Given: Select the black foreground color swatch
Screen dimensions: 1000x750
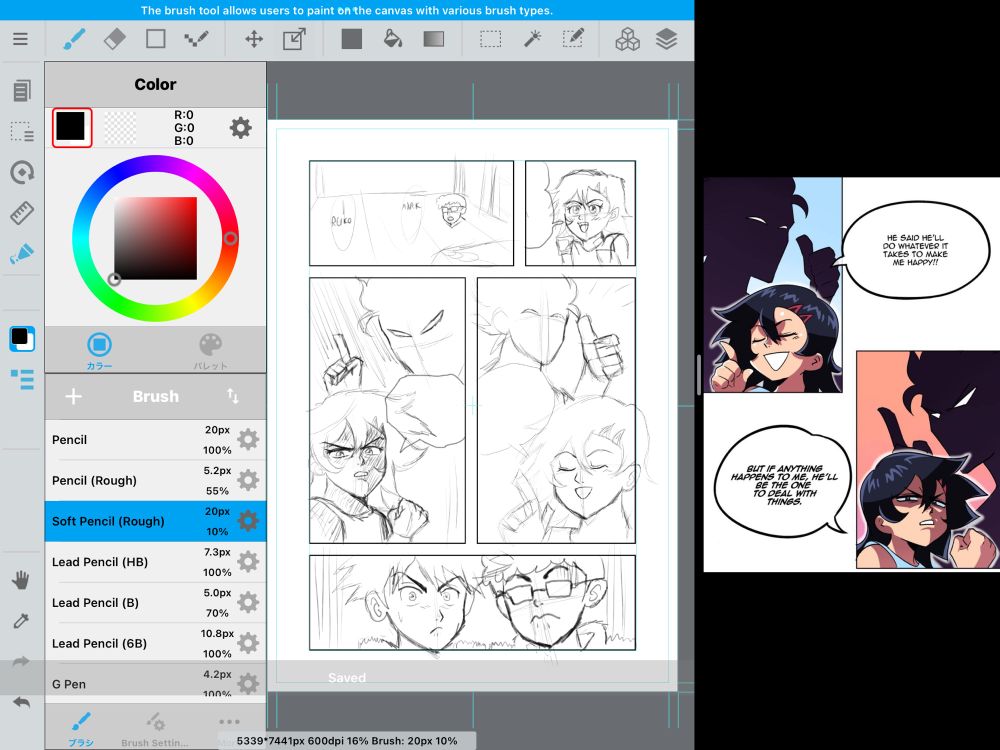Looking at the screenshot, I should point(71,127).
